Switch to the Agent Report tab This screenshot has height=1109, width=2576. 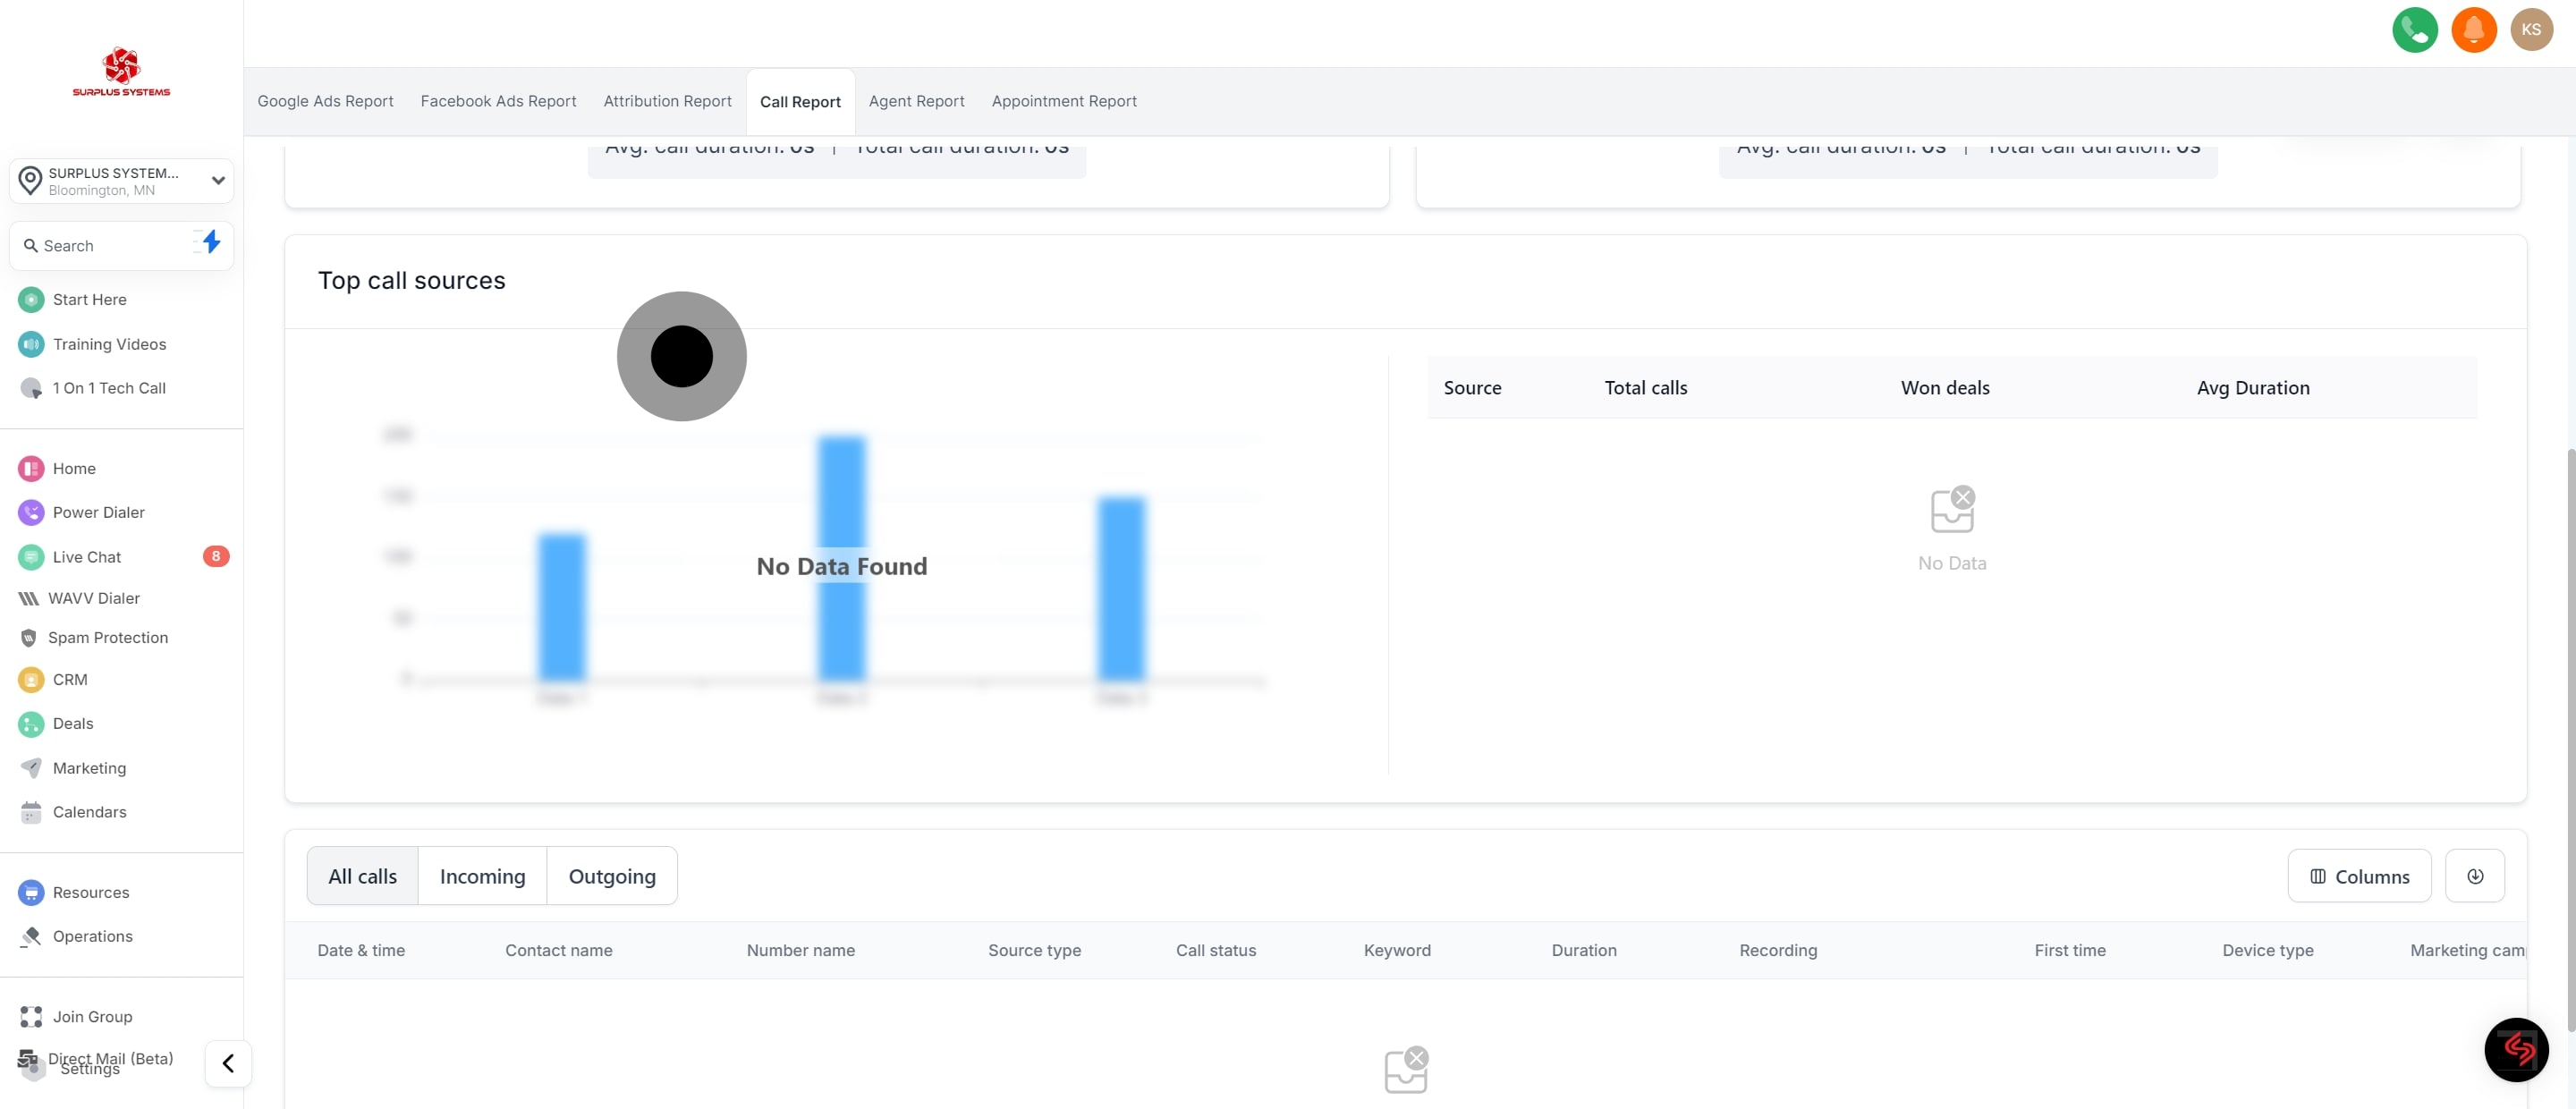[x=916, y=101]
